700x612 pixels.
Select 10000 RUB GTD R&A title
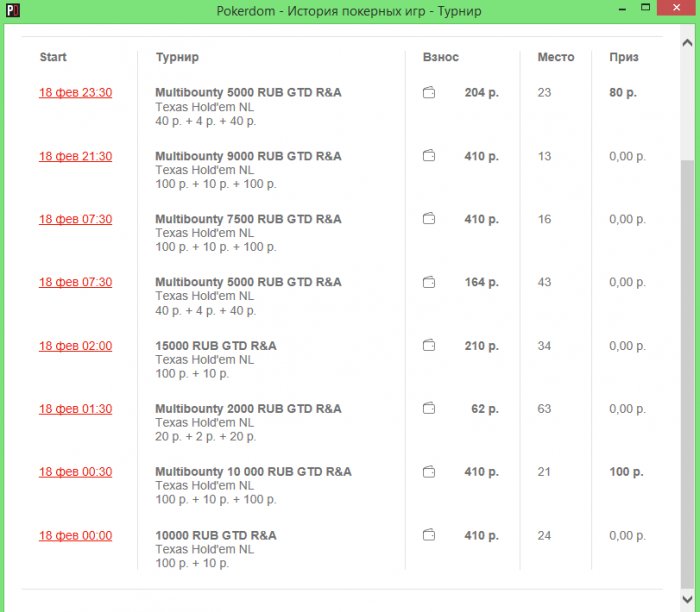tap(216, 536)
